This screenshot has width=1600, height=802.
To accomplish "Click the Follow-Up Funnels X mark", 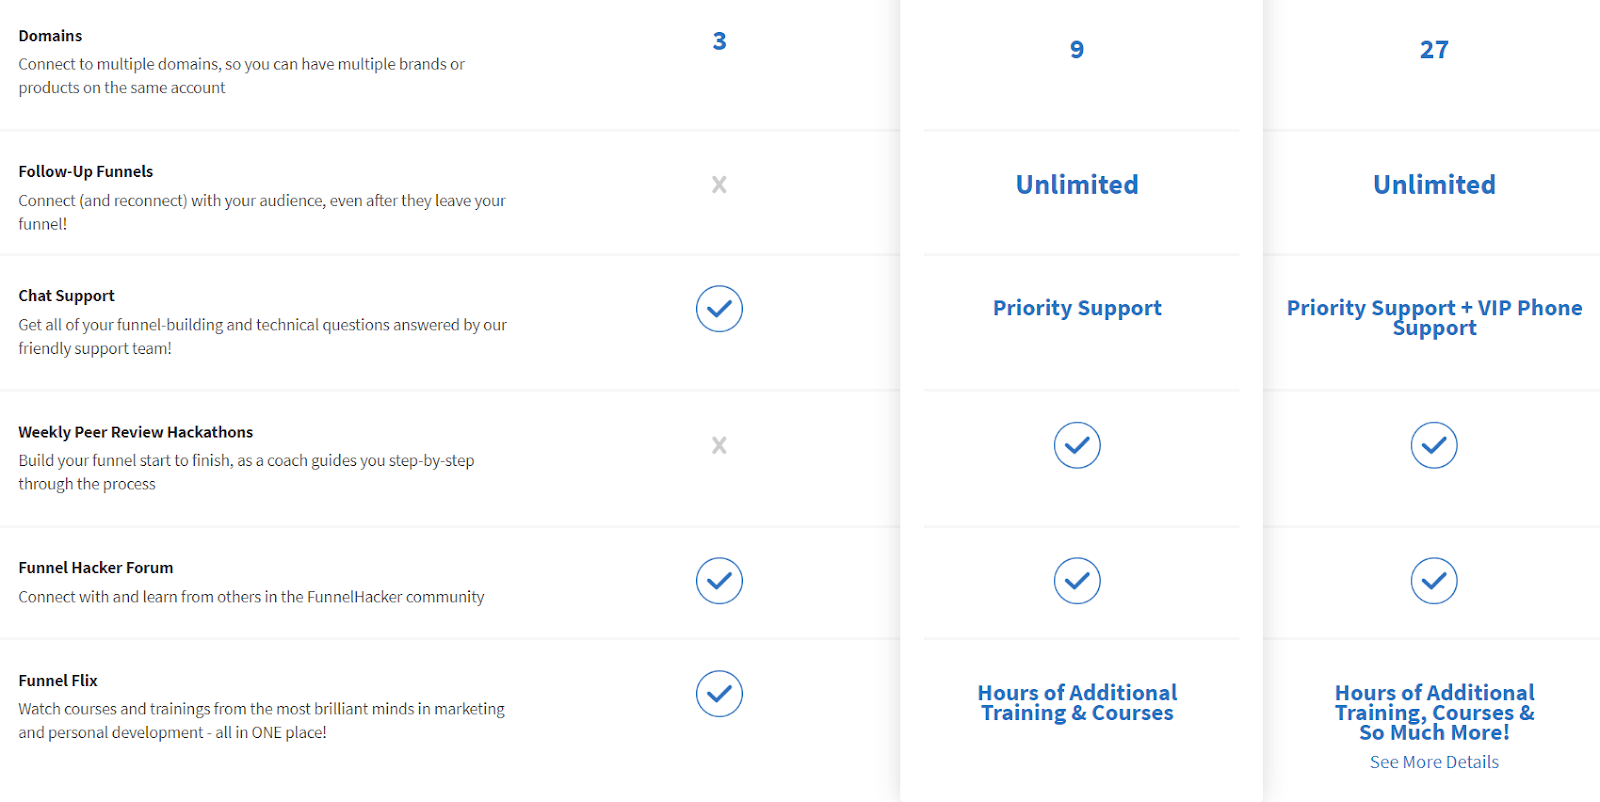I will (719, 185).
